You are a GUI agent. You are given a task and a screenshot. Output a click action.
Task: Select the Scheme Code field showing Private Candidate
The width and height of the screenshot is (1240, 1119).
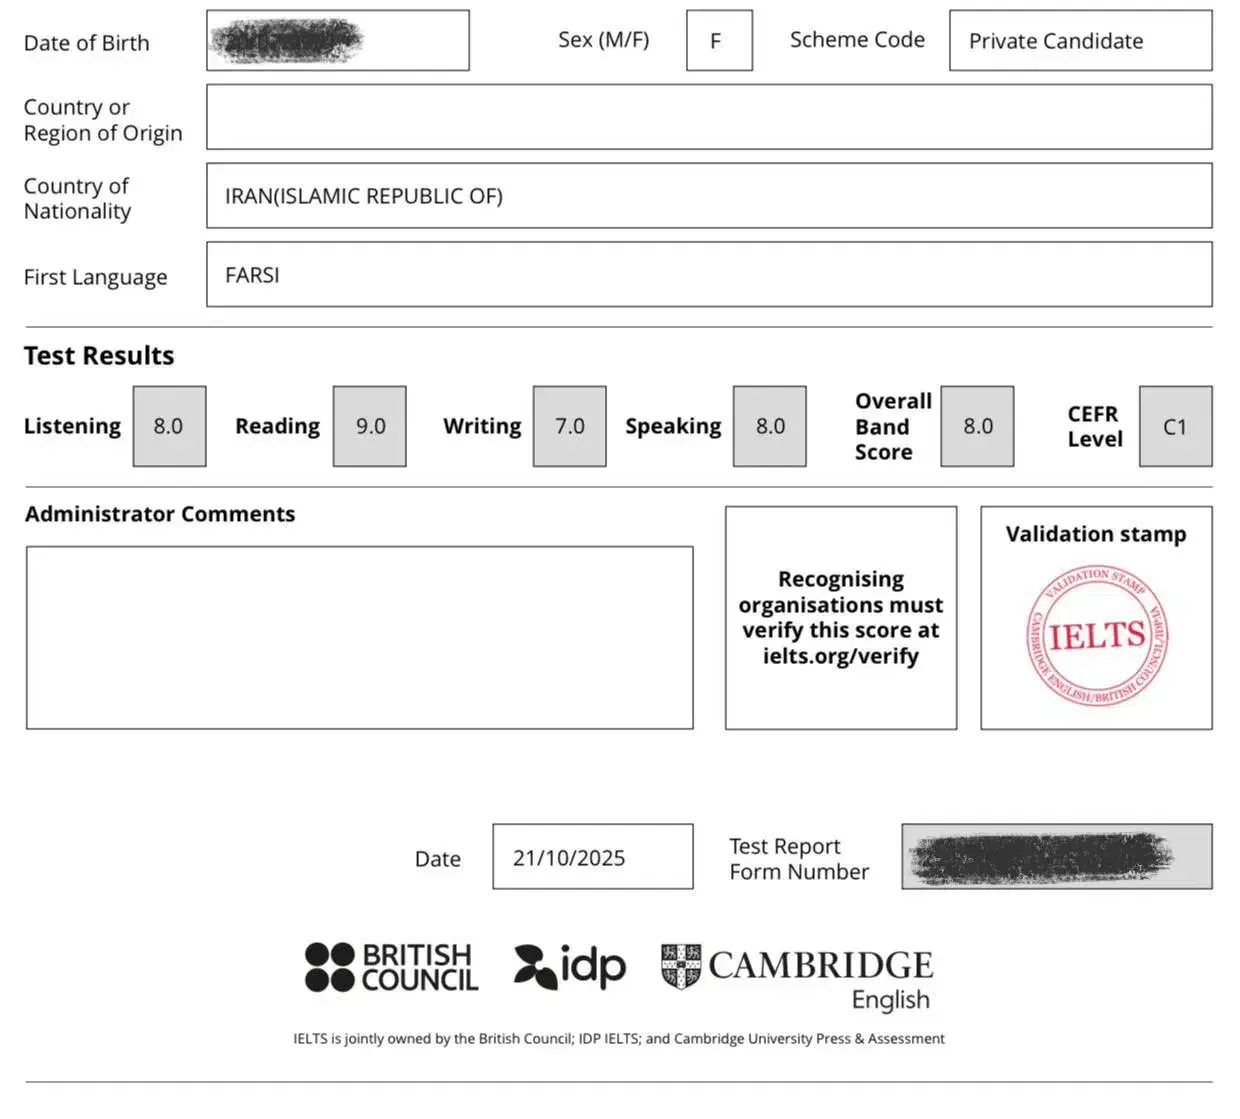tap(1080, 41)
